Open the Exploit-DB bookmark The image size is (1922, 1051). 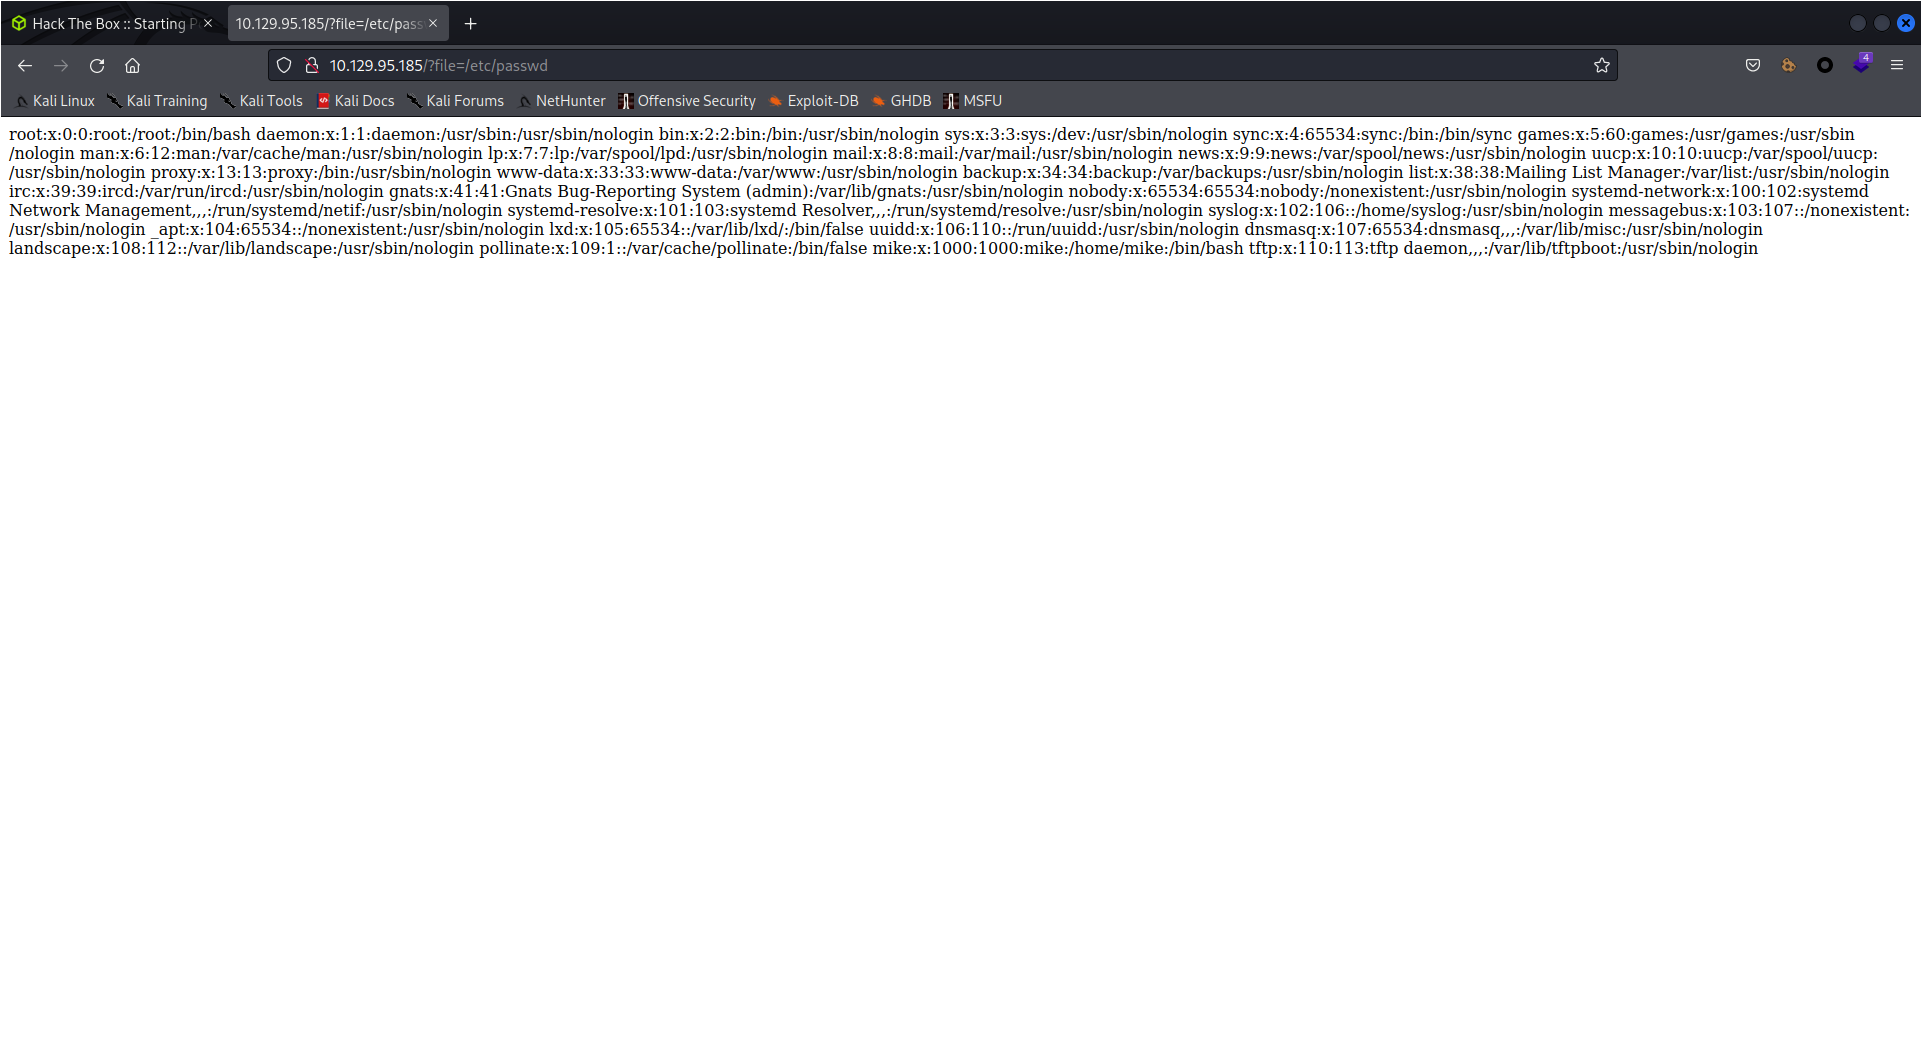(814, 101)
